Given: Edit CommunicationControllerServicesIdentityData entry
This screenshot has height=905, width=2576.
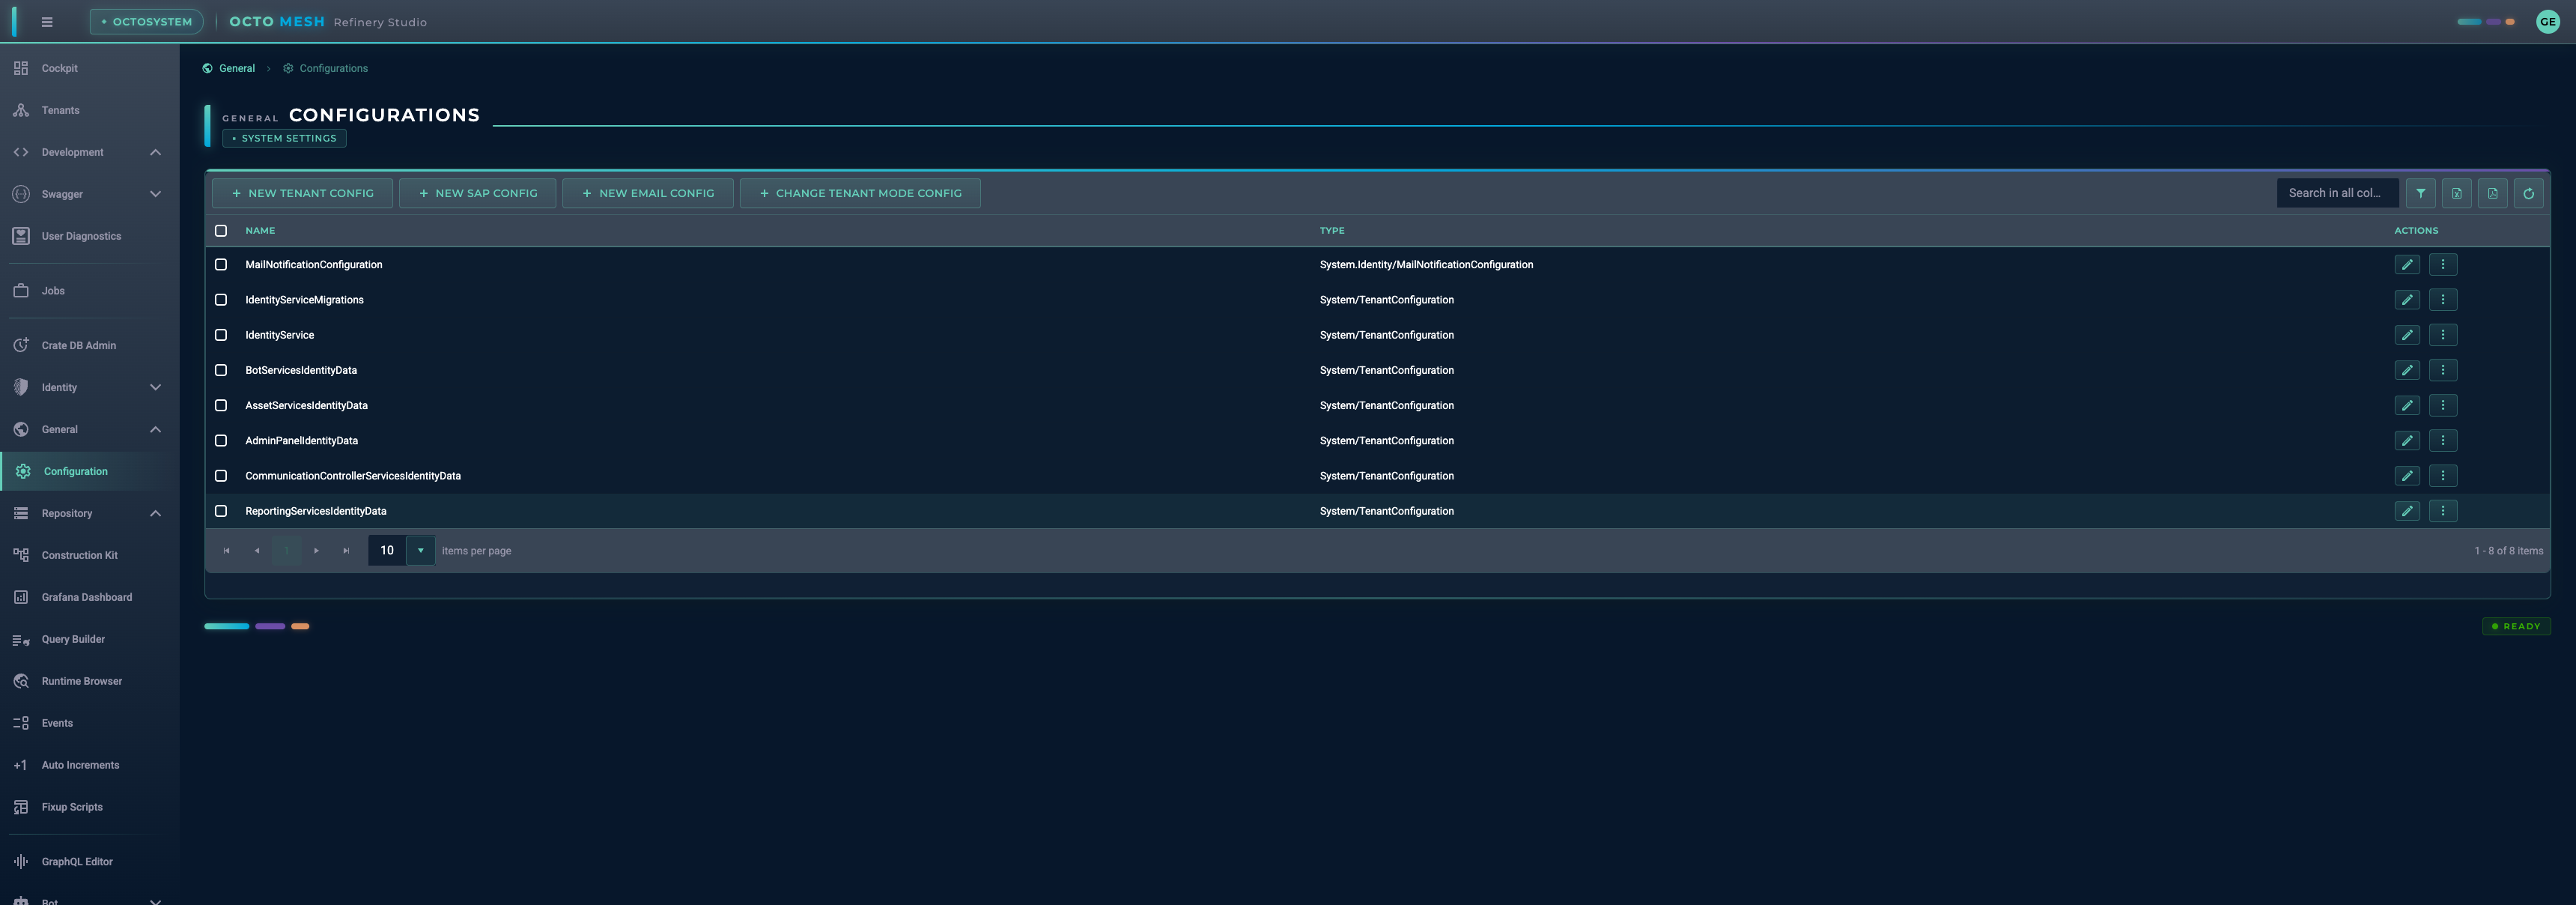Looking at the screenshot, I should [x=2407, y=476].
